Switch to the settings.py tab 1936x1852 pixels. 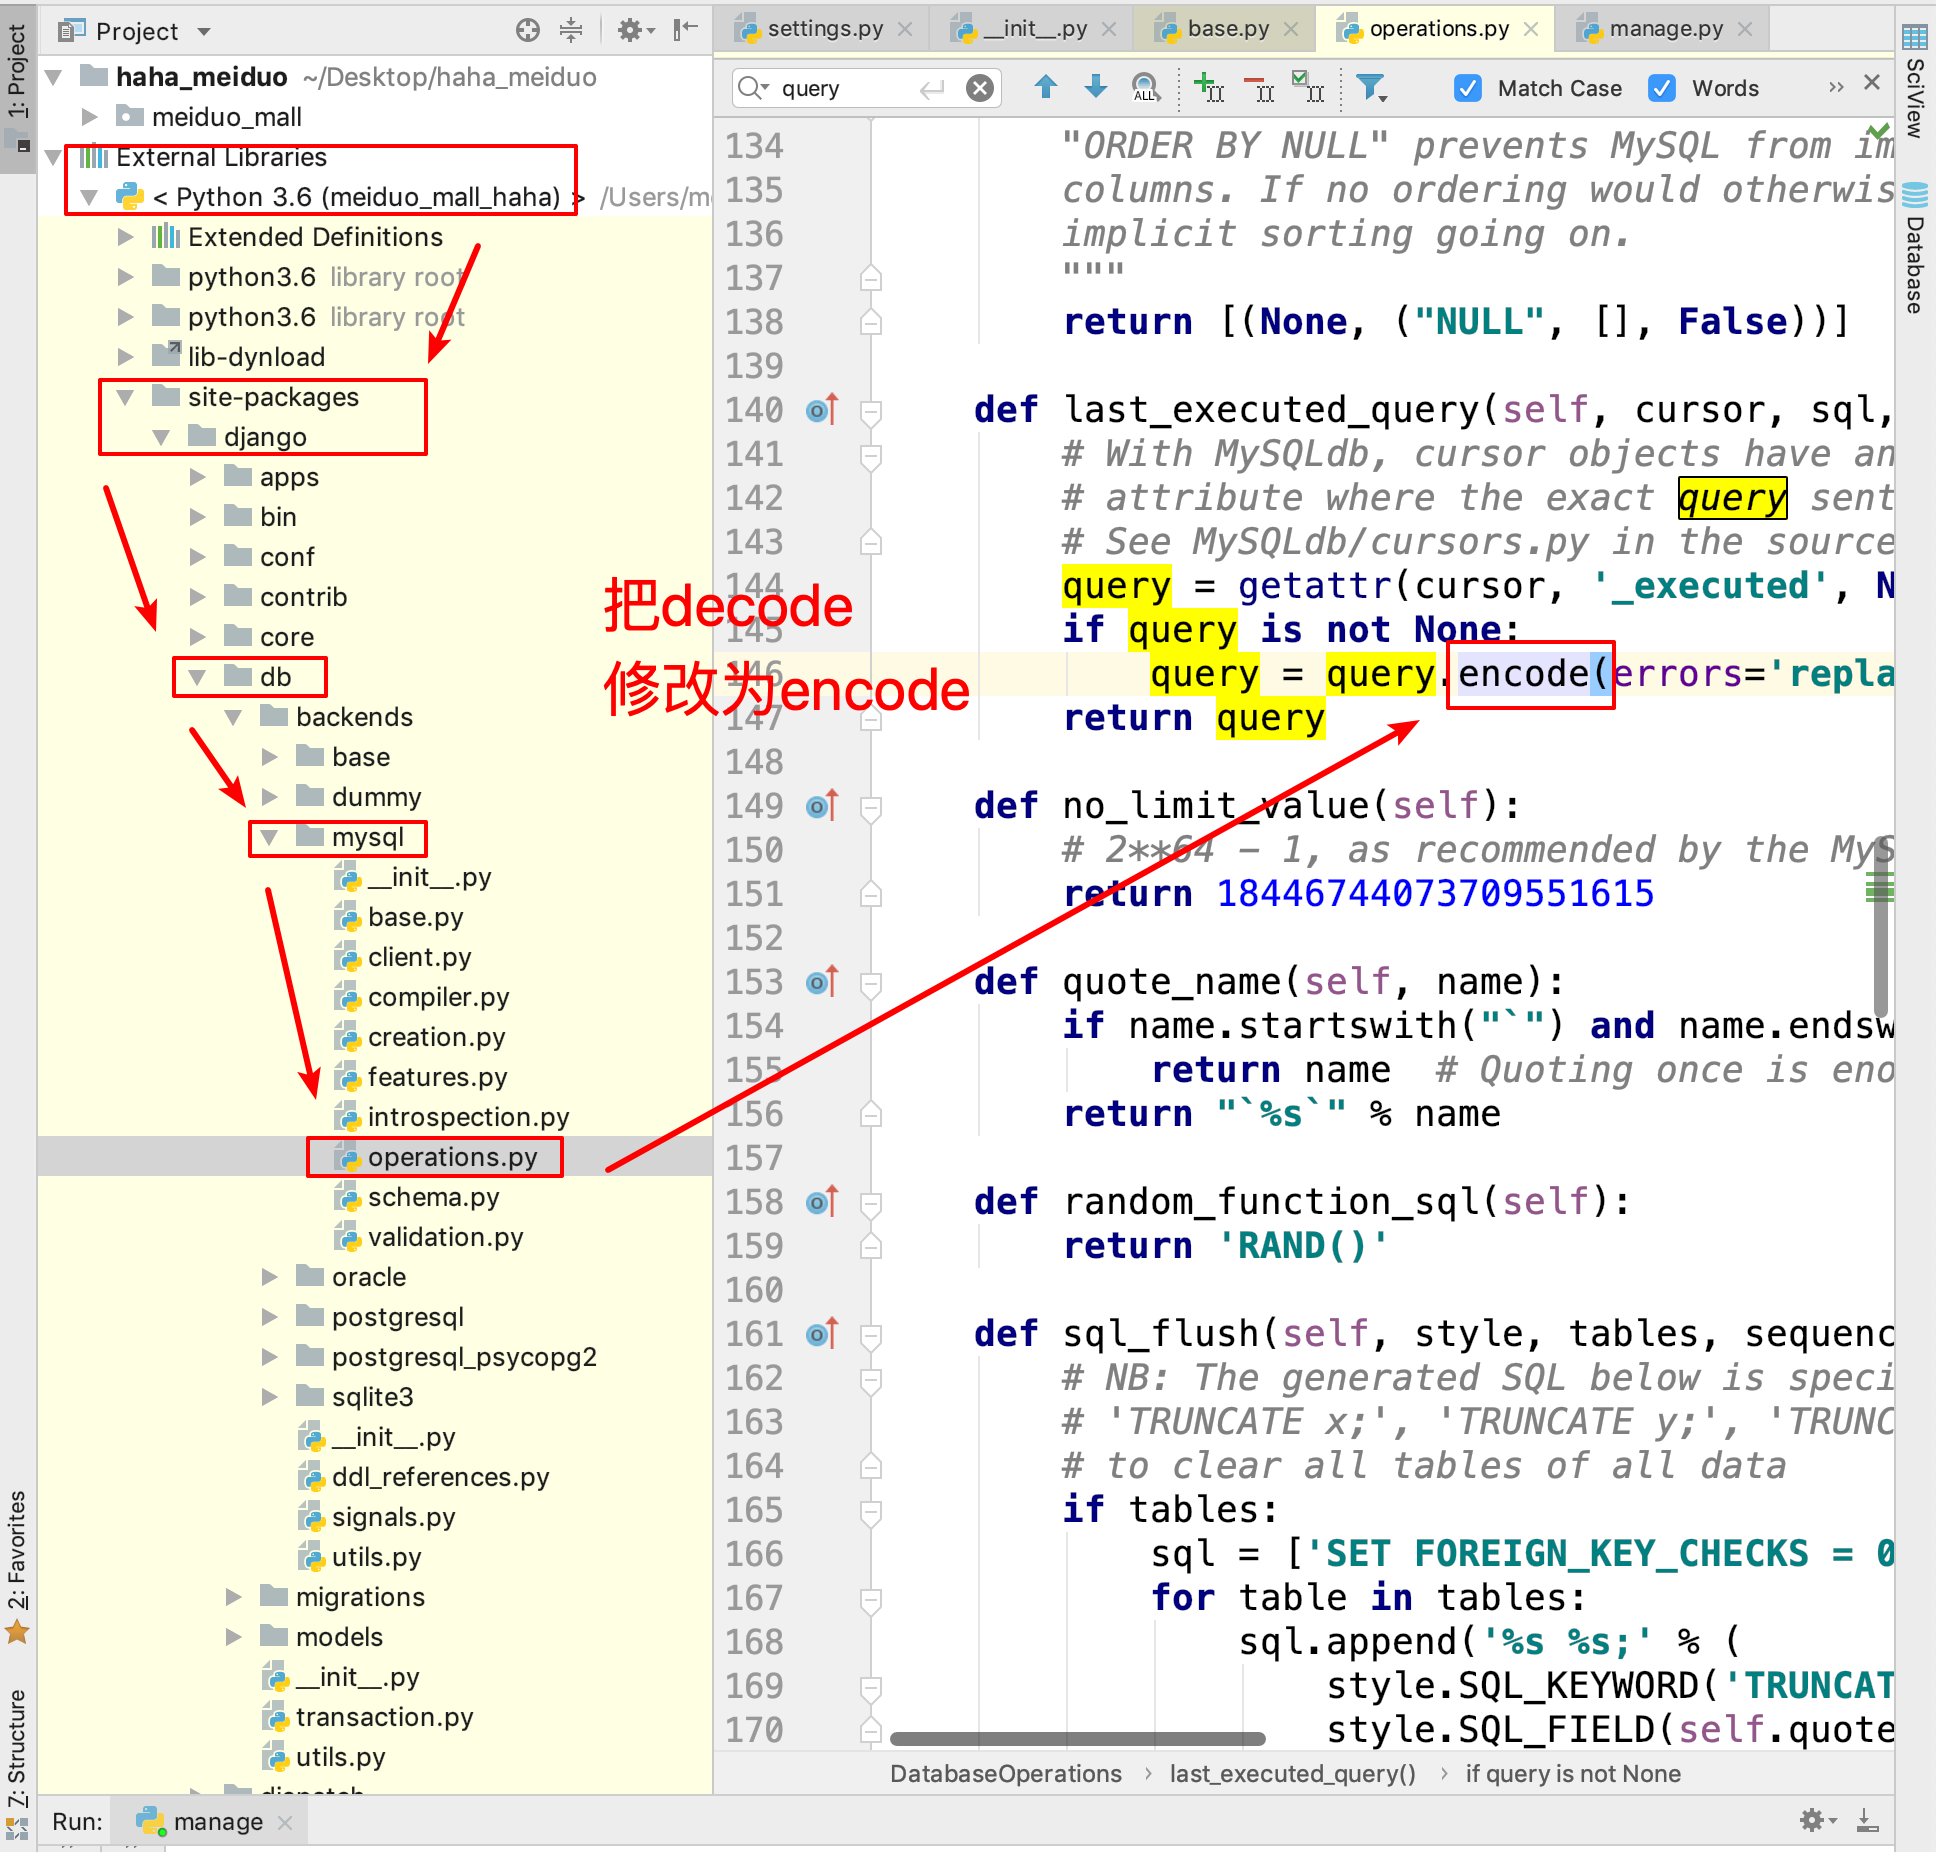pyautogui.click(x=824, y=29)
